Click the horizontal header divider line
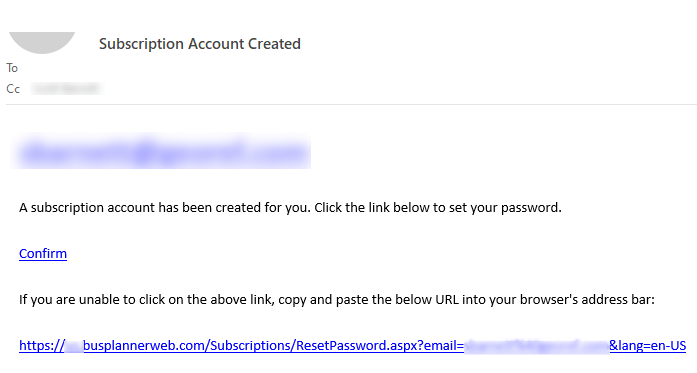The image size is (697, 373). click(x=351, y=104)
